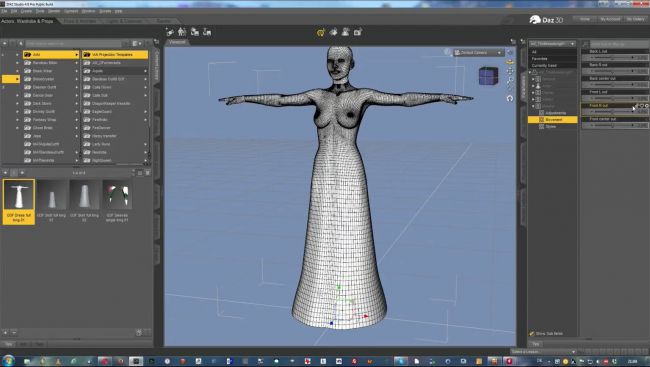Viewport: 650px width, 367px height.
Task: Open the node selection dropdown in Parameters pane
Action: [x=553, y=44]
